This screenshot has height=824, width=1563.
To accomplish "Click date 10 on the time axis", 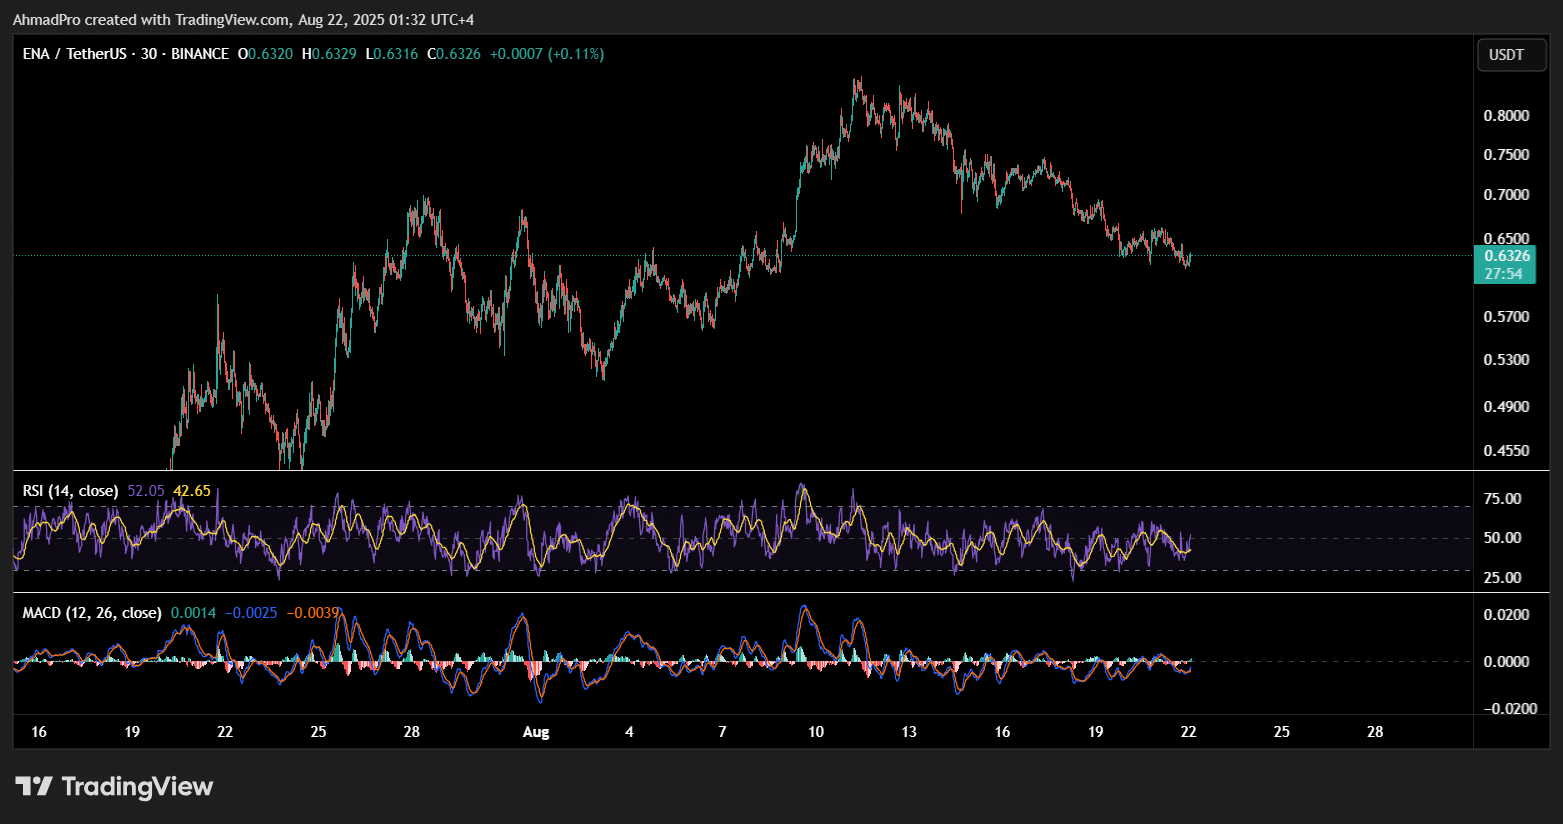I will [816, 732].
